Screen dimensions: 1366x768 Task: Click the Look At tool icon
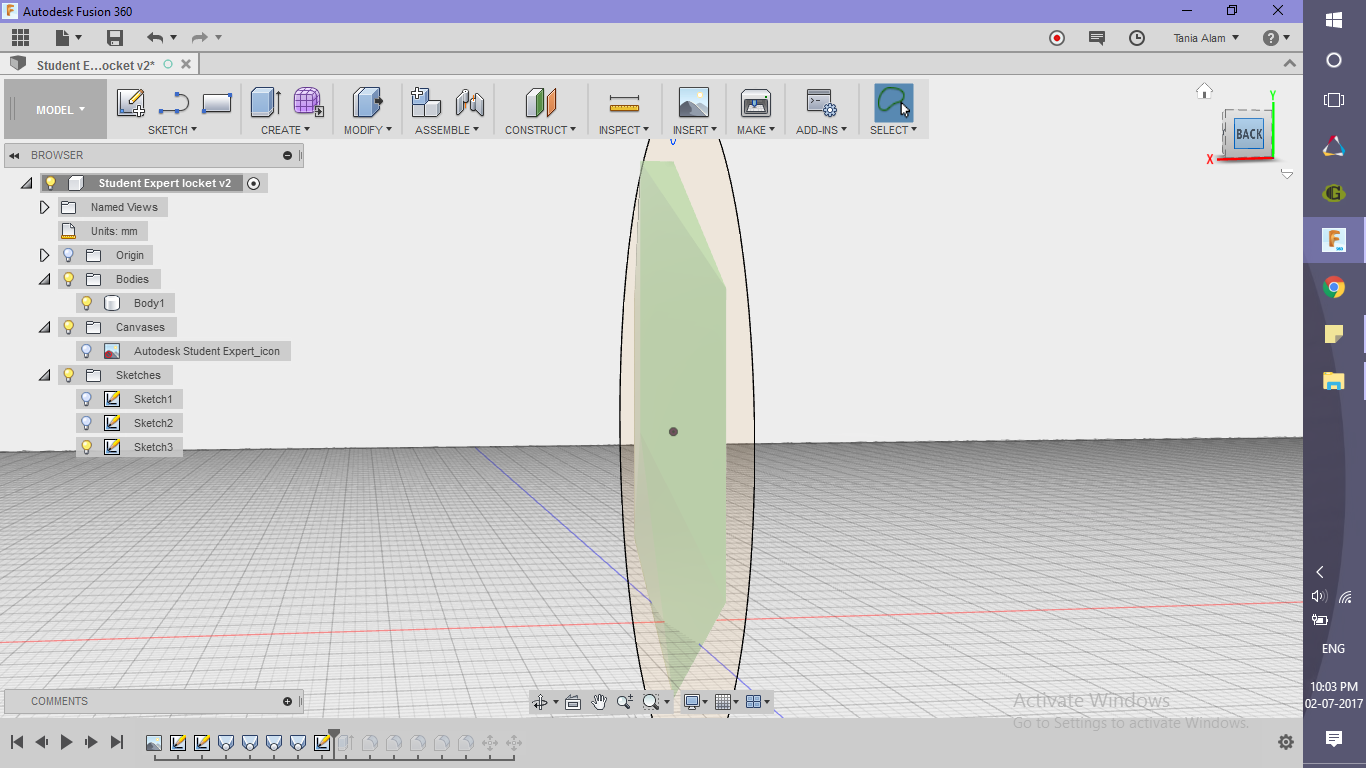click(x=573, y=702)
